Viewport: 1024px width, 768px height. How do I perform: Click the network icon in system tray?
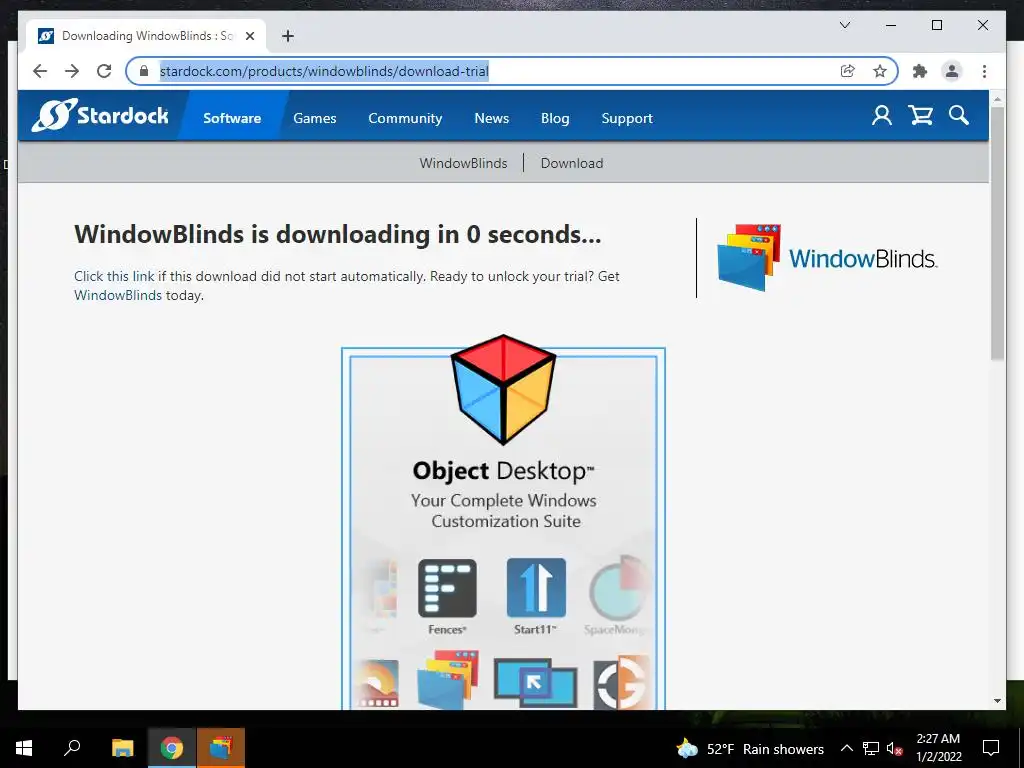point(871,748)
